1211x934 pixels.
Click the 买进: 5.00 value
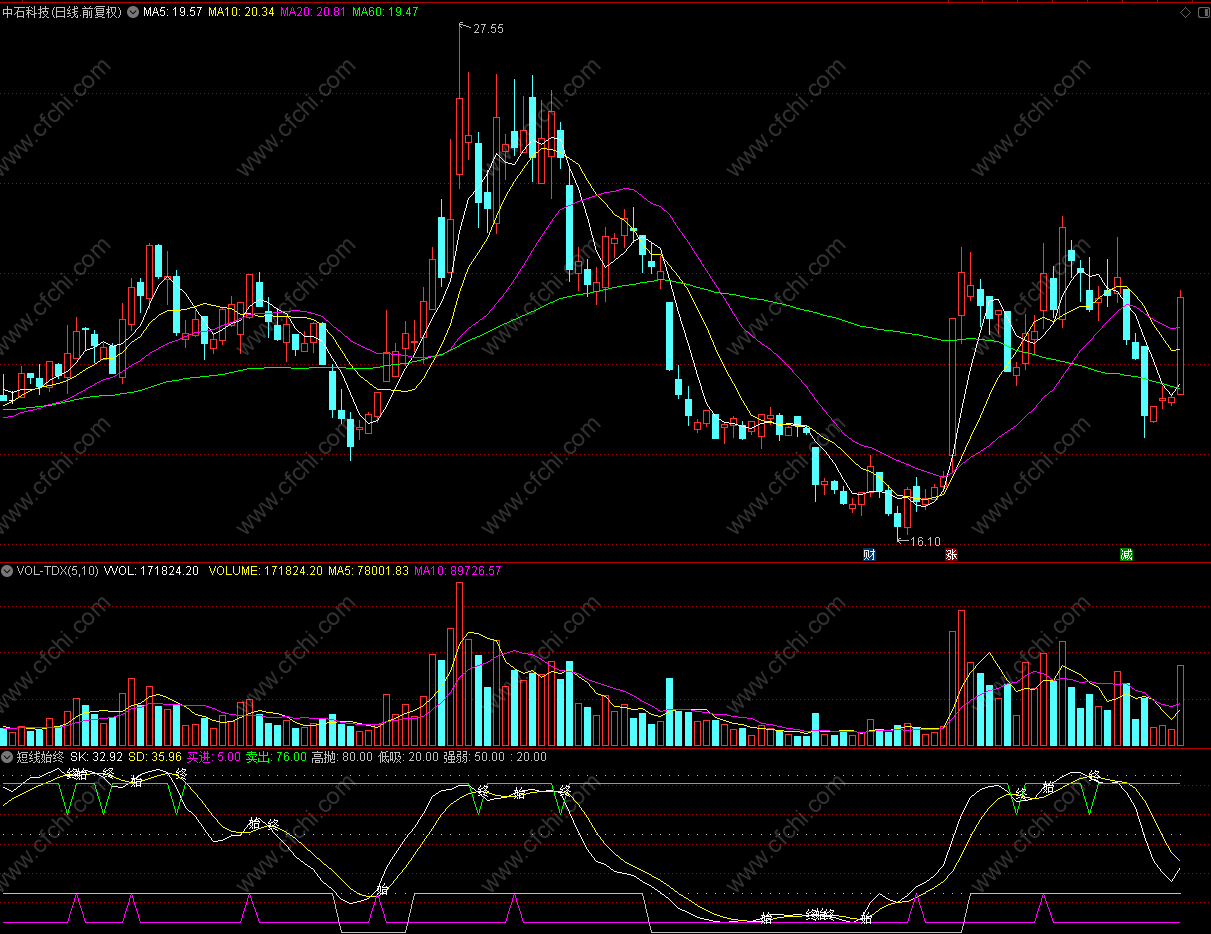[214, 757]
